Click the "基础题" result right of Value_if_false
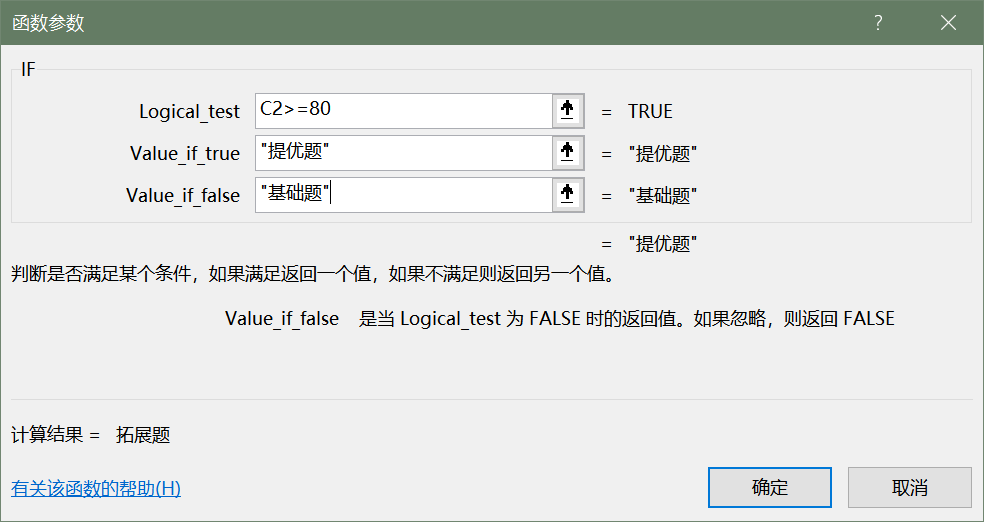 662,196
